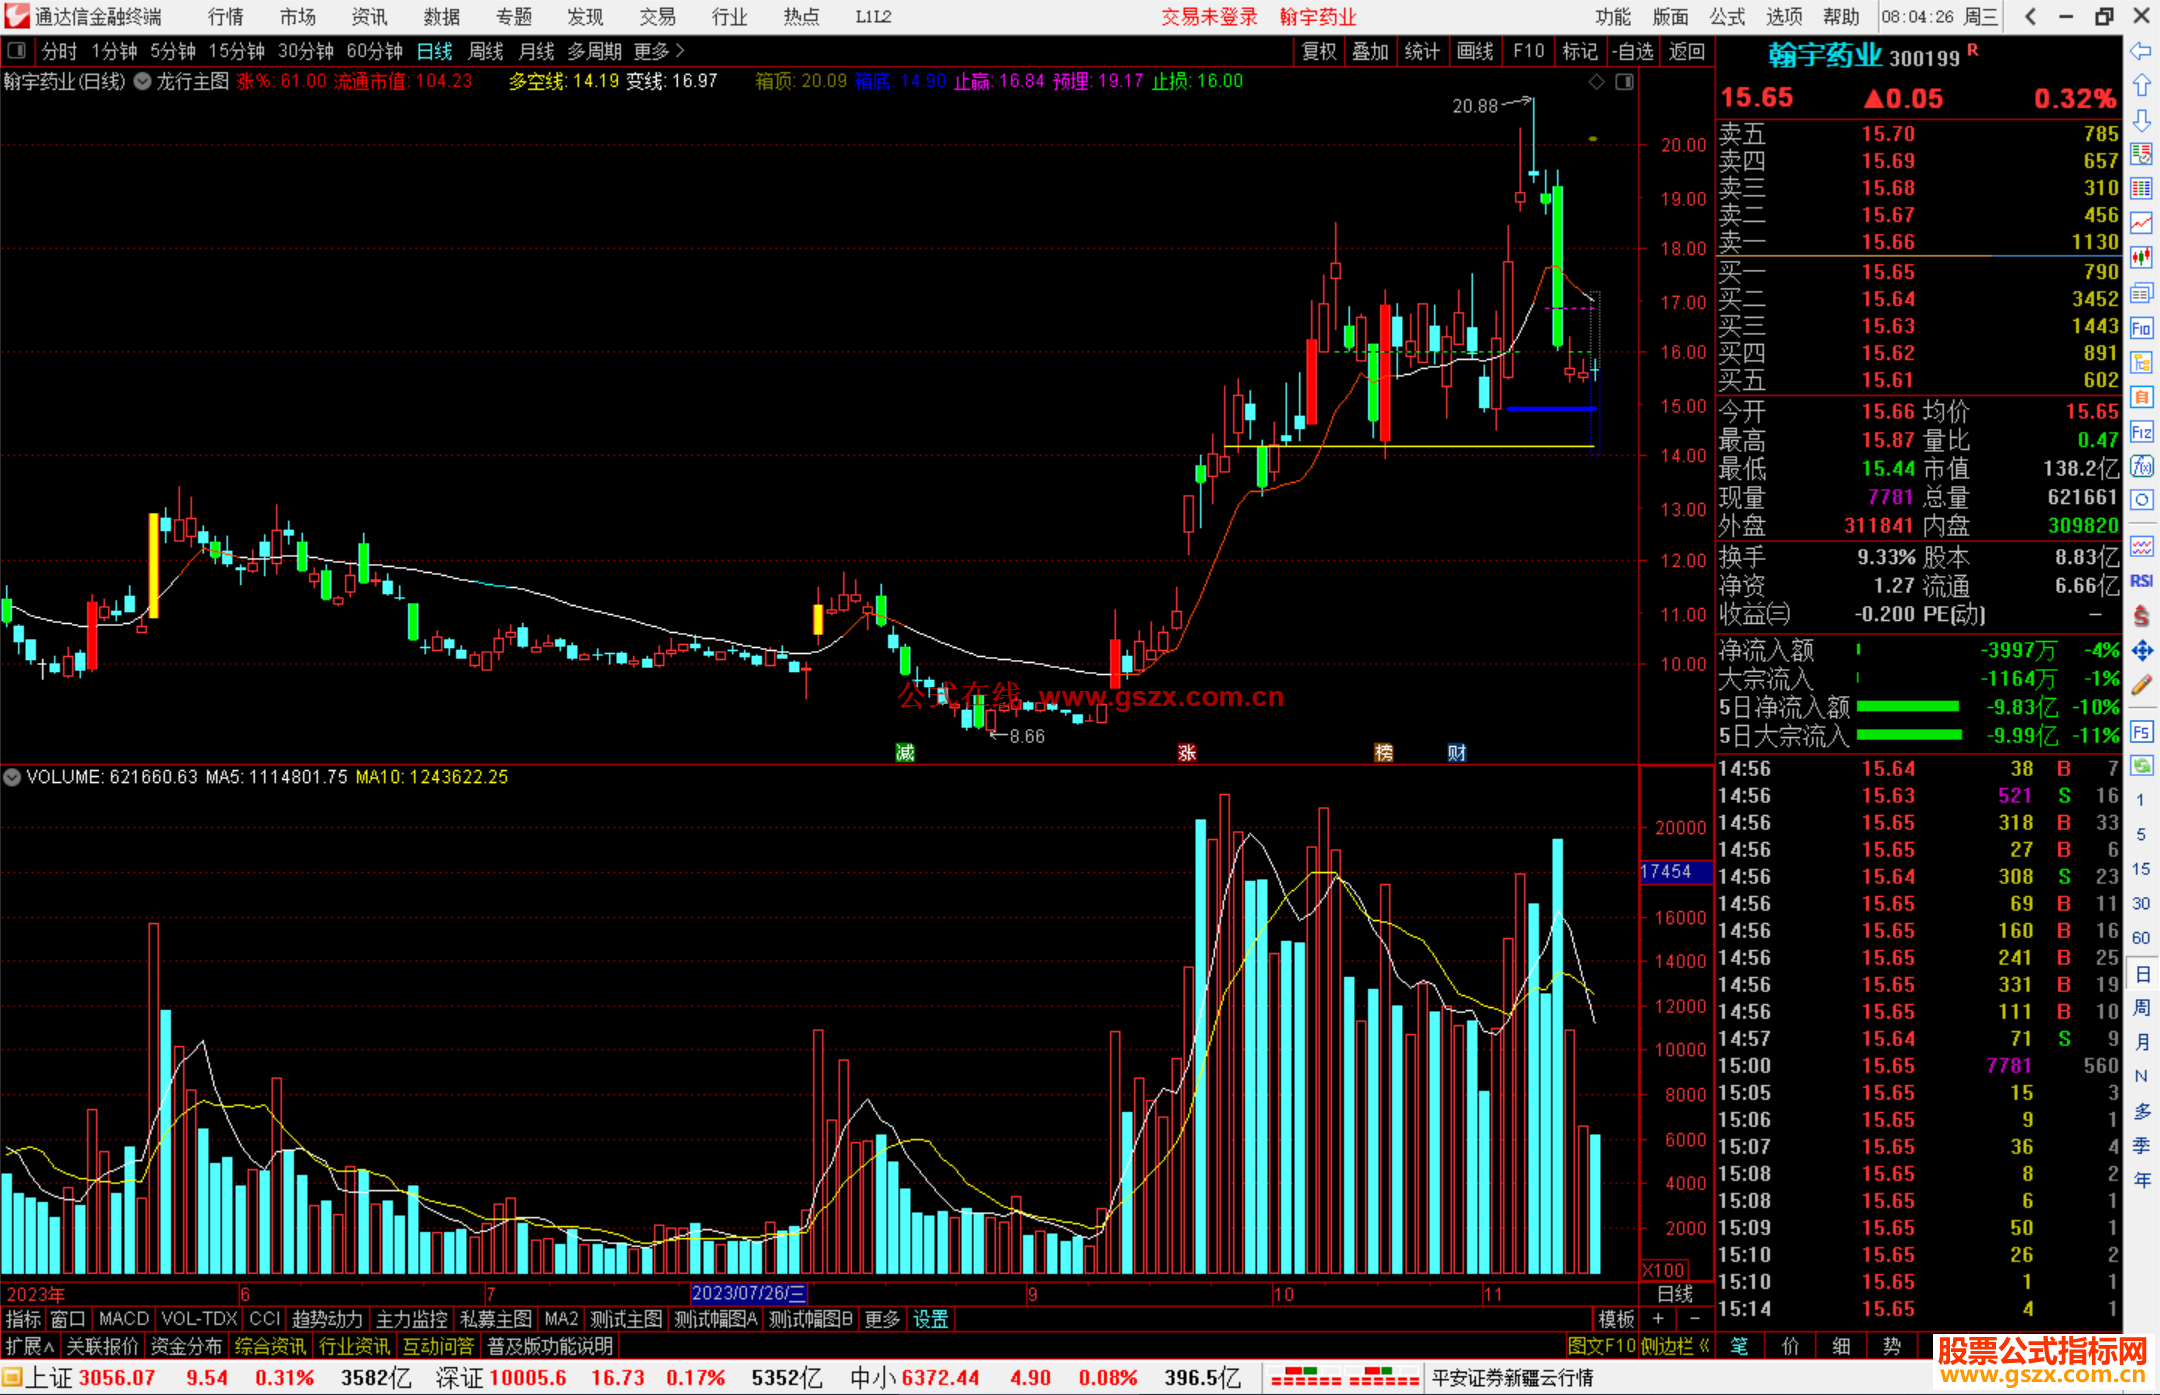2160x1395 pixels.
Task: Open the 行情 menu
Action: pyautogui.click(x=225, y=16)
